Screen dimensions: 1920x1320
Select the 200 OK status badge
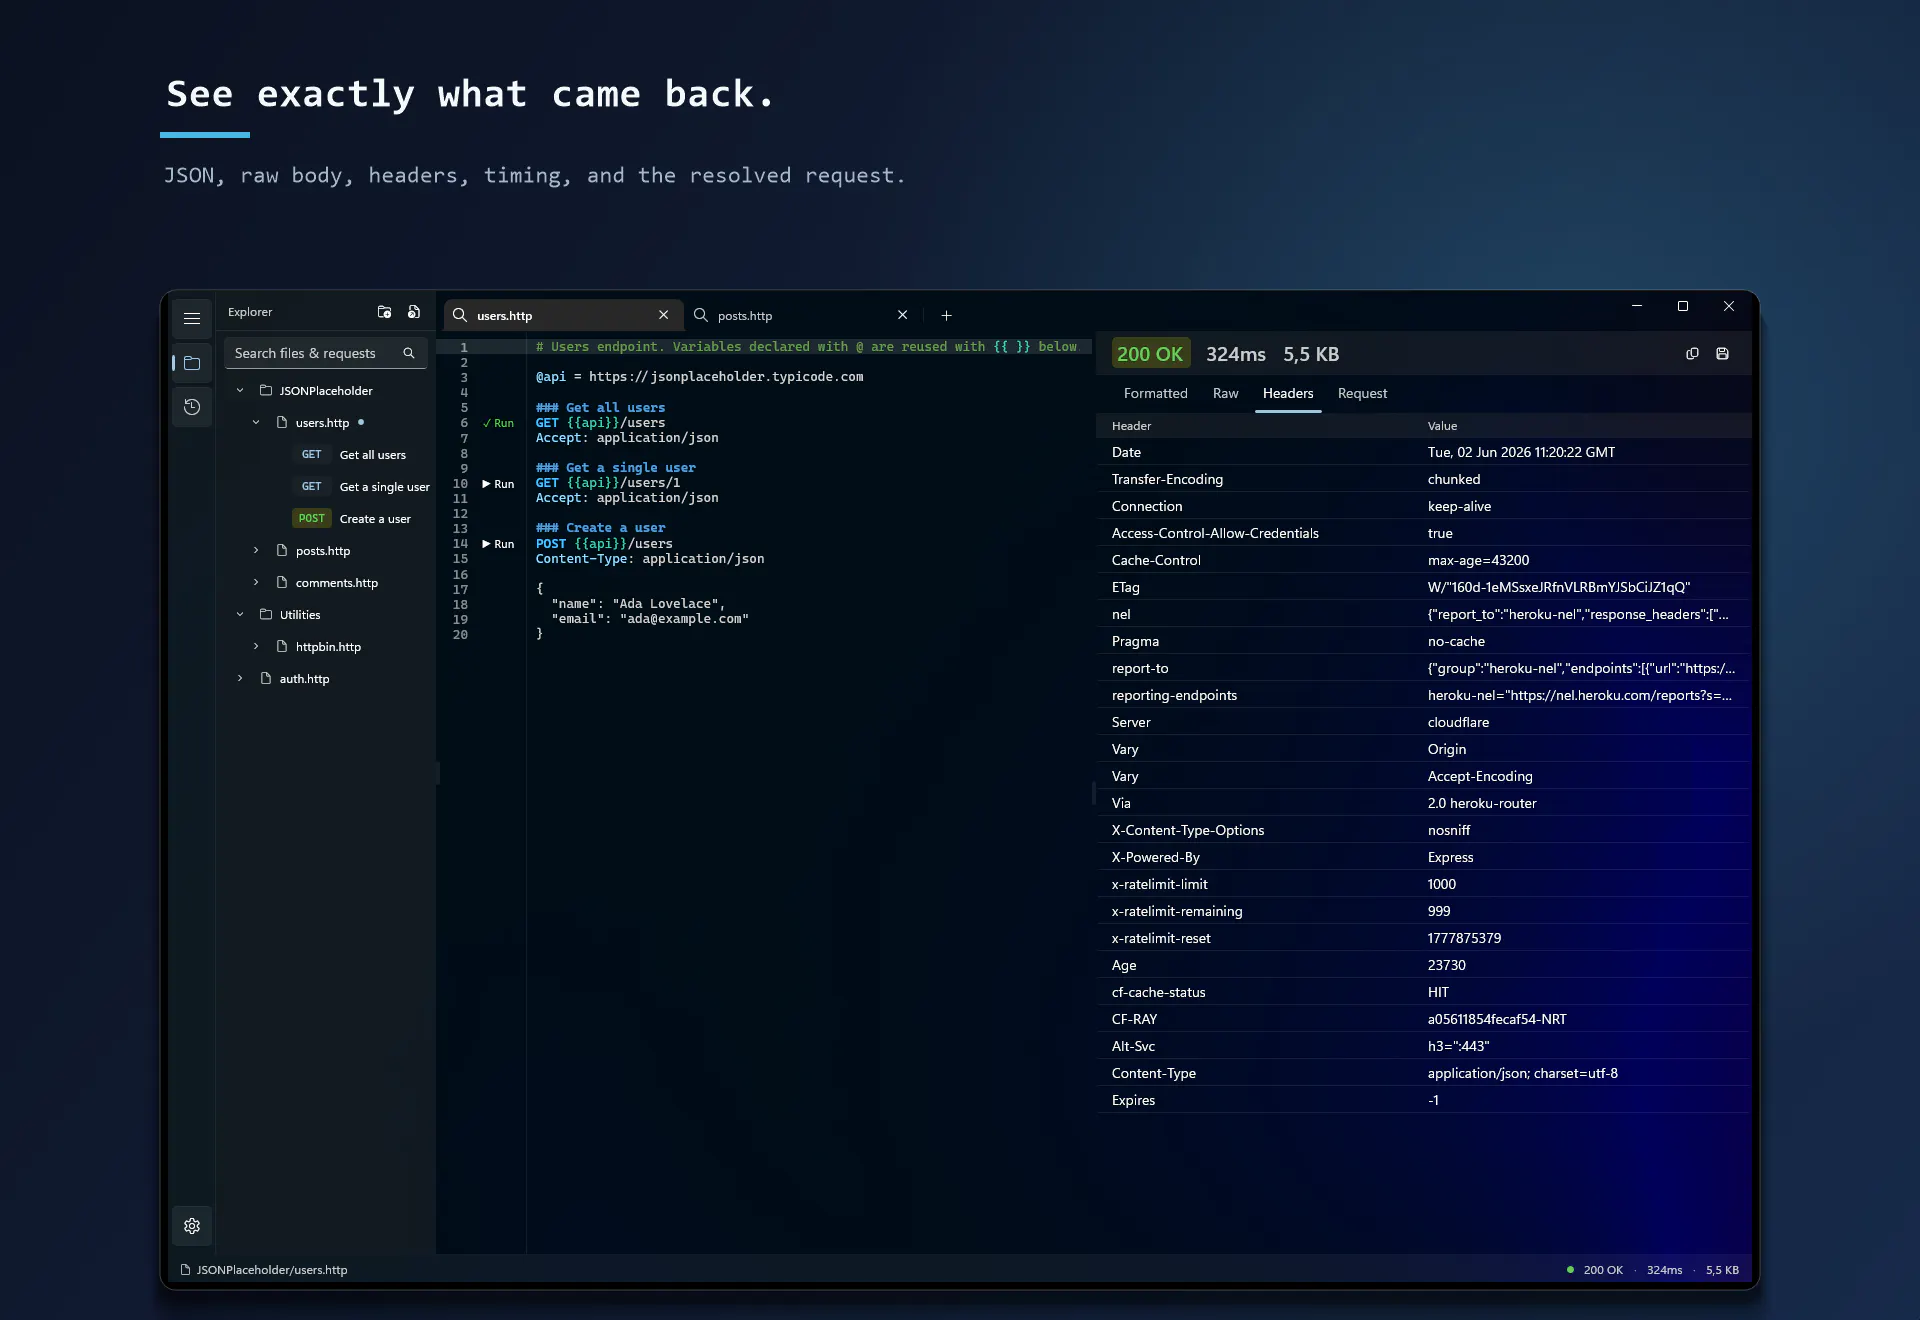(x=1150, y=354)
